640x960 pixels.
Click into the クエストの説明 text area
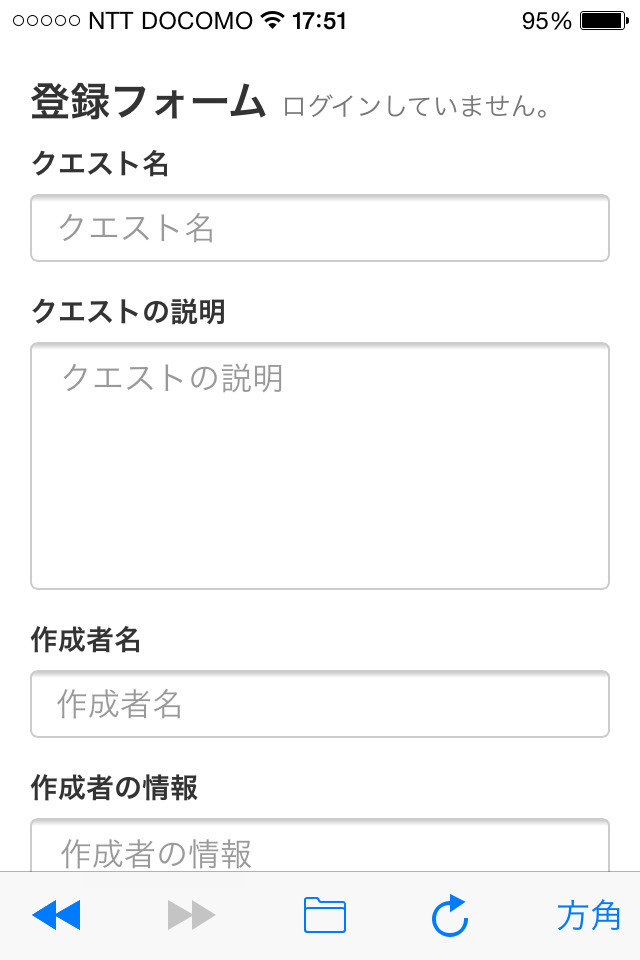[320, 466]
